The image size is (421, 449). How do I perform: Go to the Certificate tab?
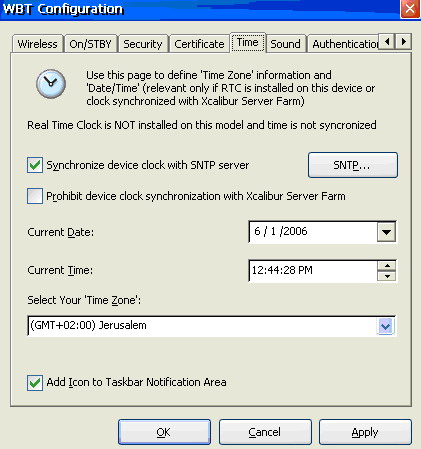[199, 44]
